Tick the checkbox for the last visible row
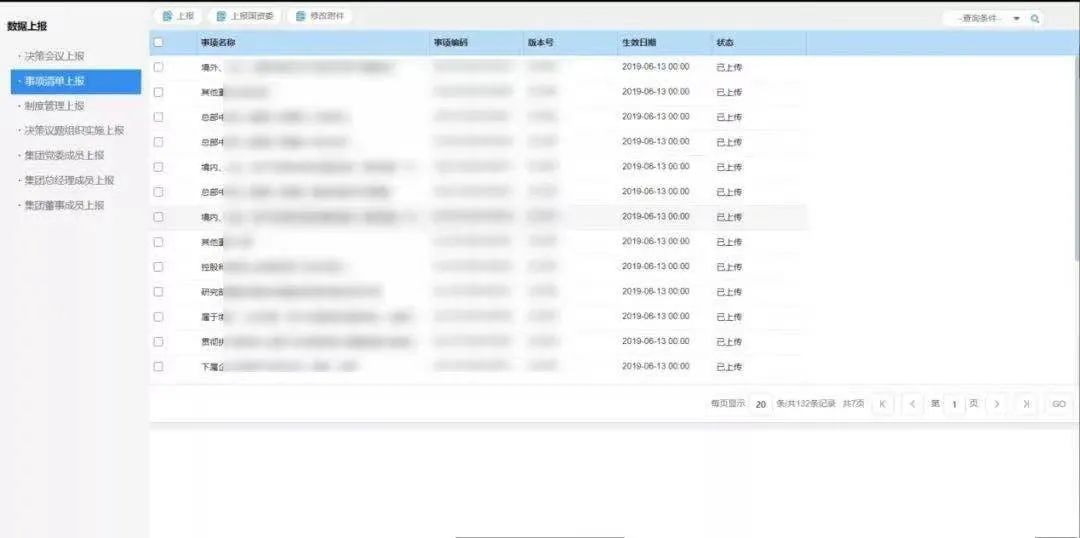This screenshot has width=1080, height=538. (x=158, y=367)
